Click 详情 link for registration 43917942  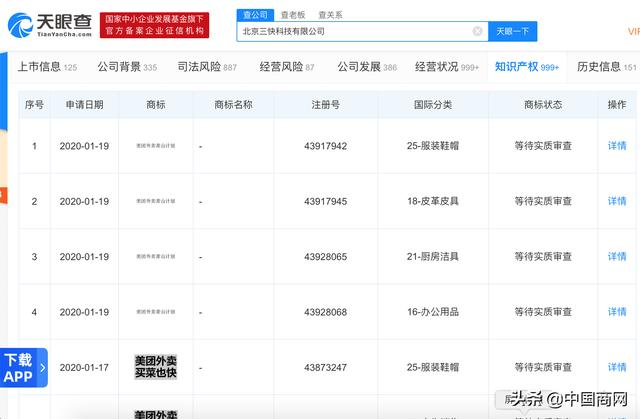[617, 146]
